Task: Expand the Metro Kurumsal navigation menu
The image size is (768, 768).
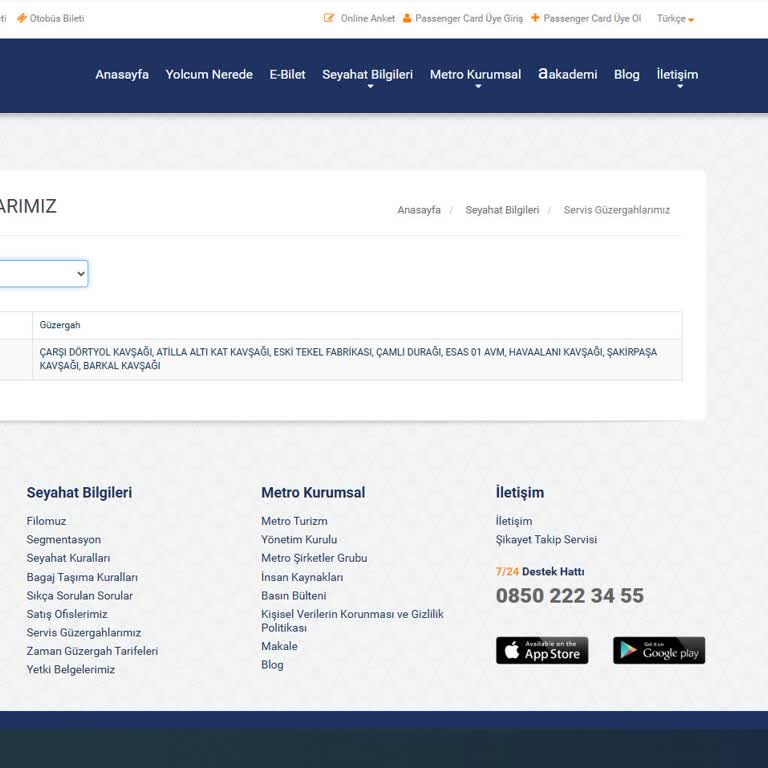Action: point(475,76)
